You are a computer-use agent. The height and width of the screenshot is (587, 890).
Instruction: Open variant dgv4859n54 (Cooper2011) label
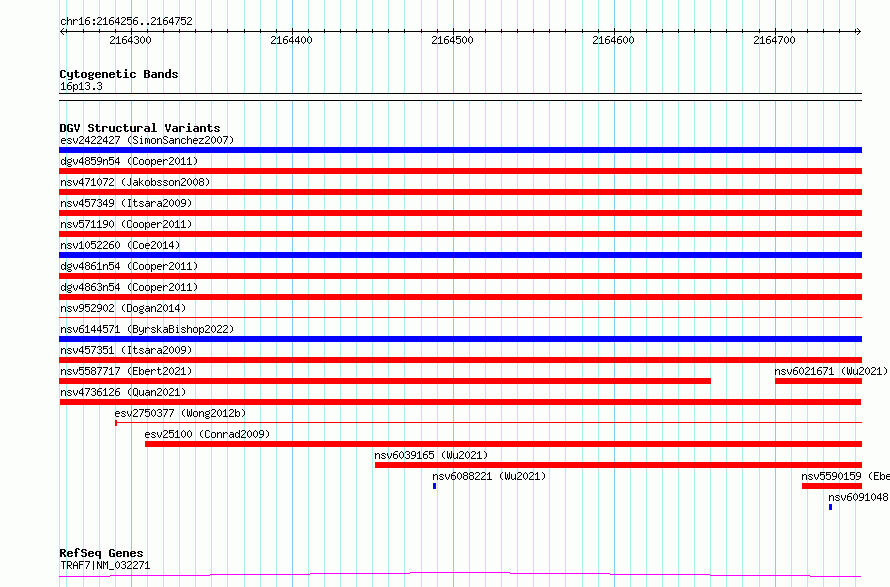point(129,161)
